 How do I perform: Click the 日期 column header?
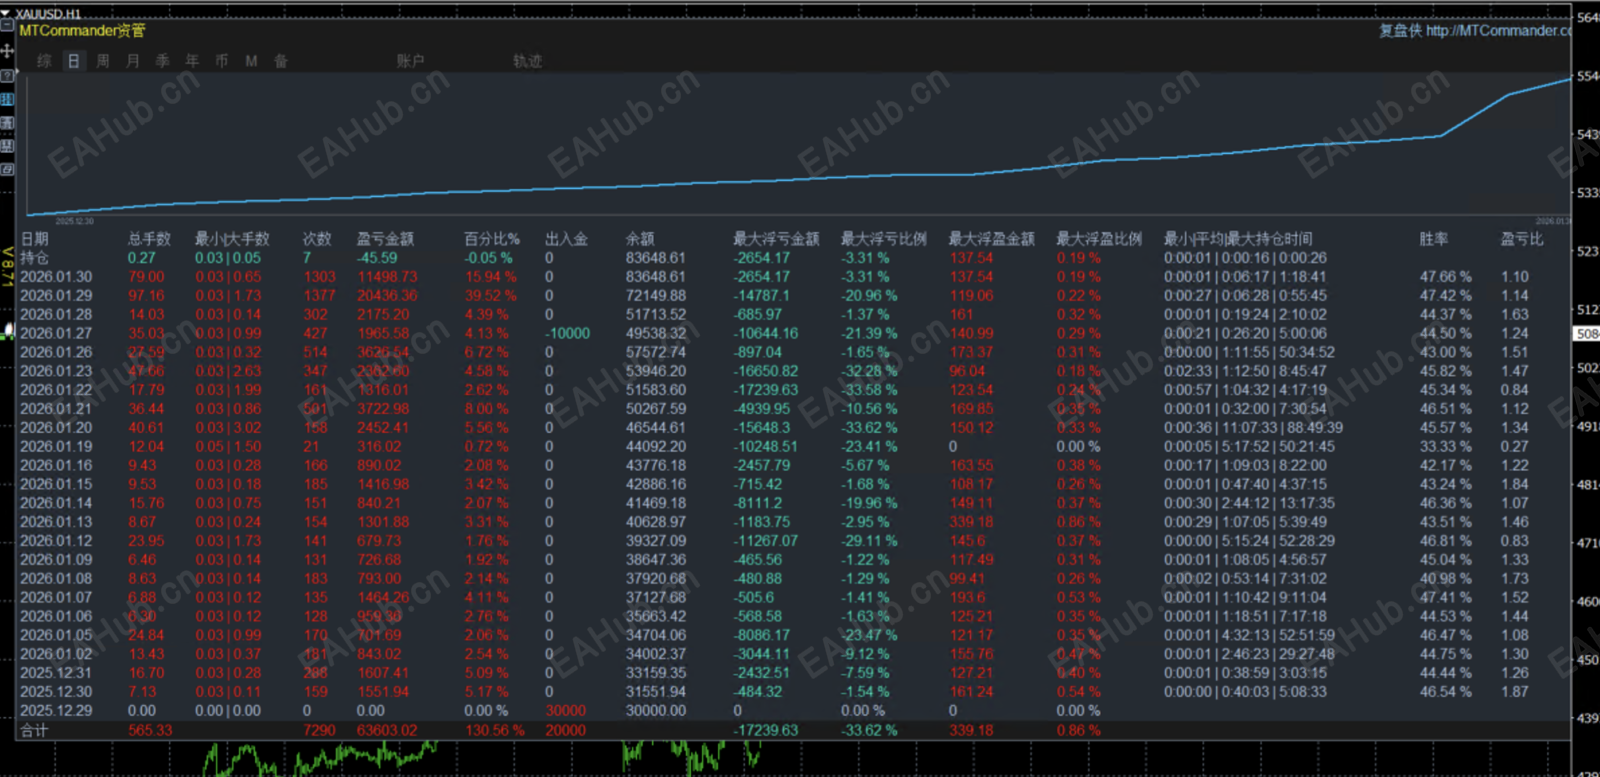coord(35,239)
